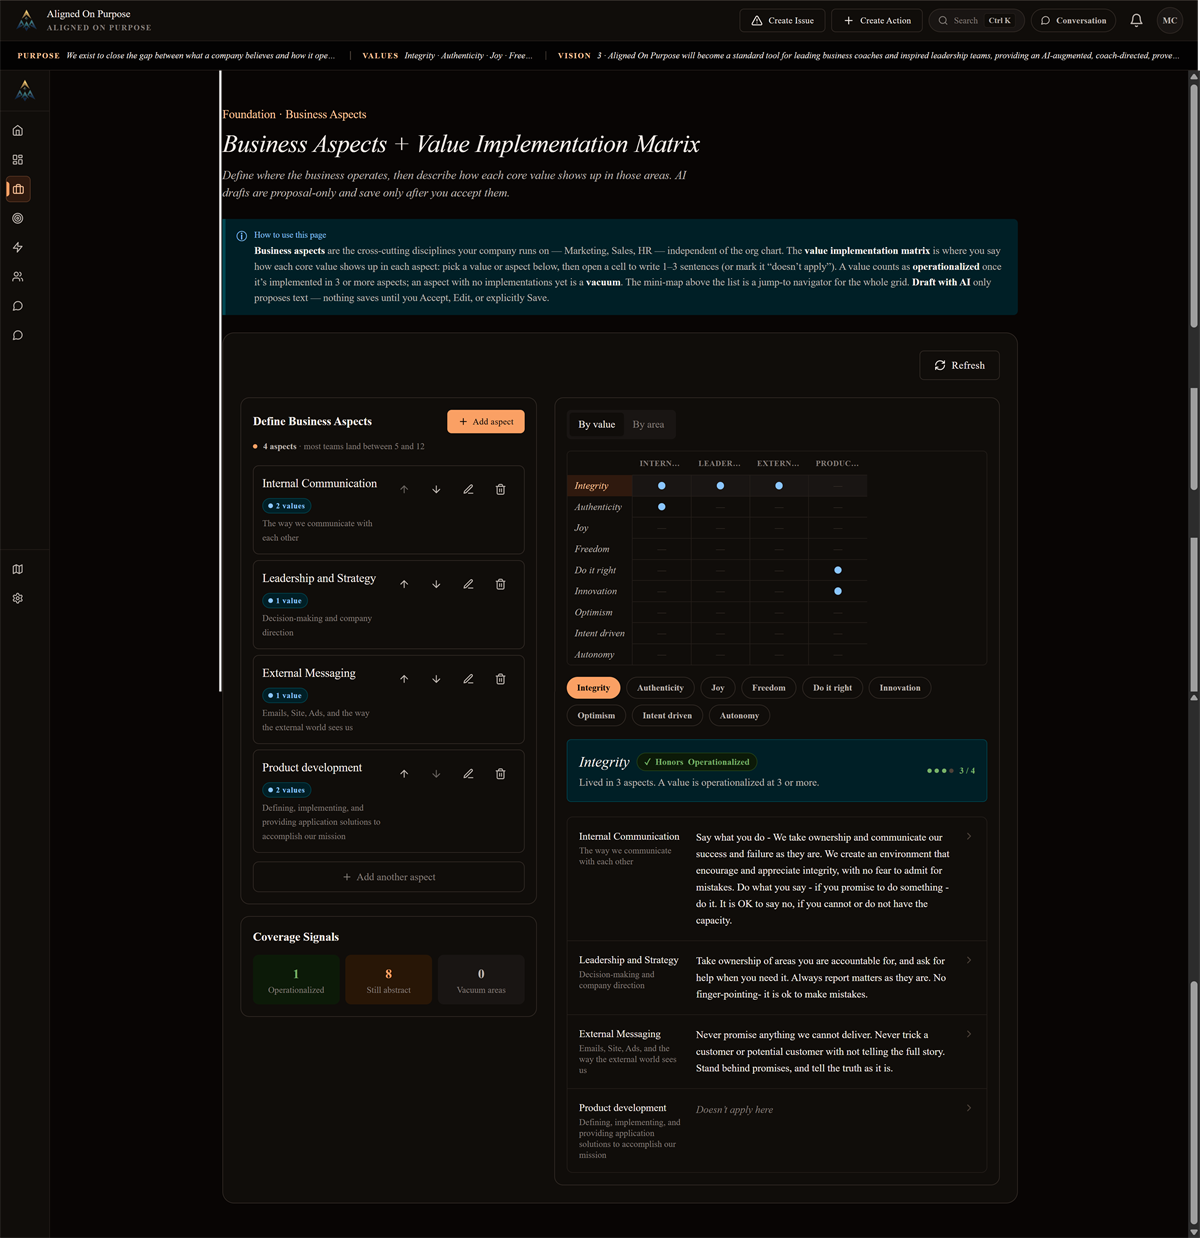
Task: Expand the Internal Communication integrity row chevron
Action: (968, 836)
